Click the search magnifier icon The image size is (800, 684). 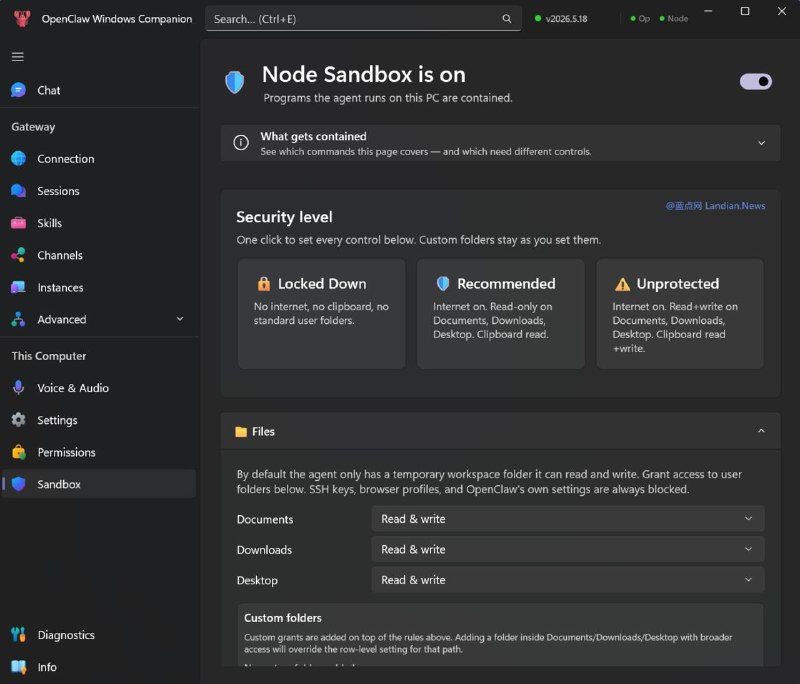click(x=507, y=19)
